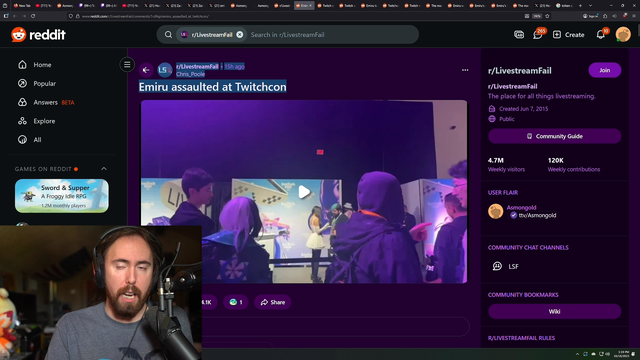
Task: Collapse the left navigation with hamburger button
Action: click(127, 64)
